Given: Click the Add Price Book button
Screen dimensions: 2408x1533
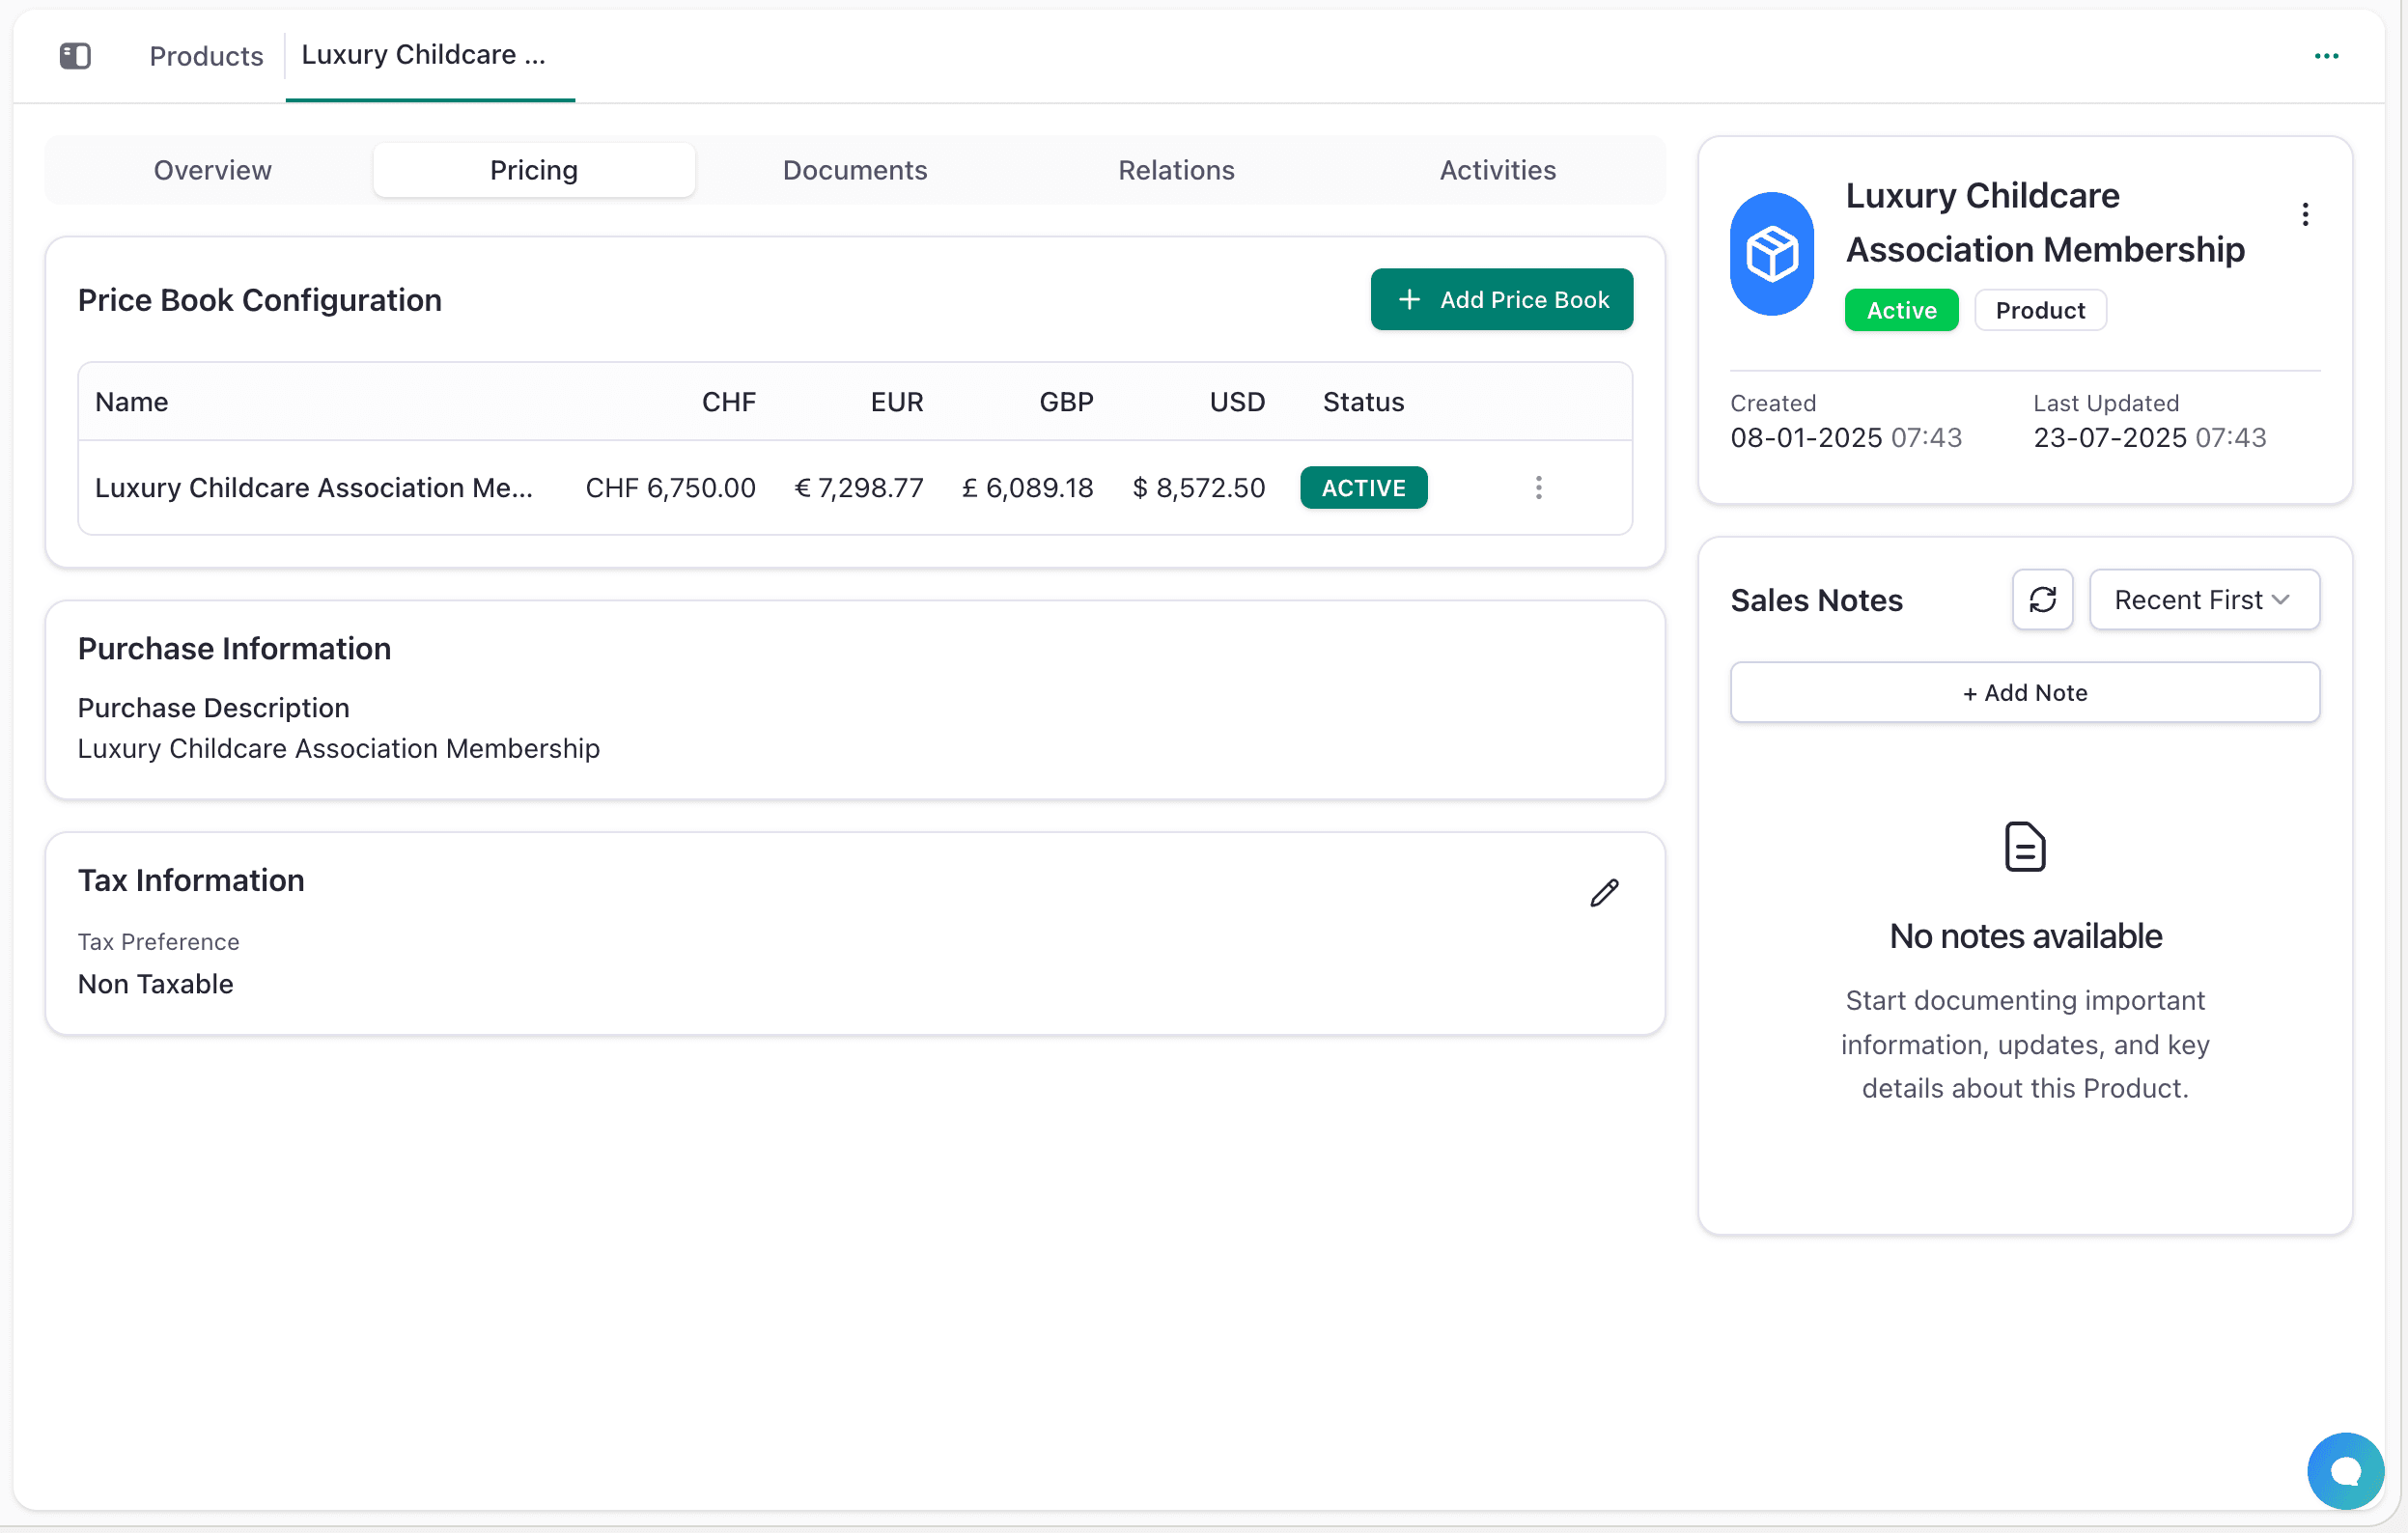Looking at the screenshot, I should coord(1501,299).
